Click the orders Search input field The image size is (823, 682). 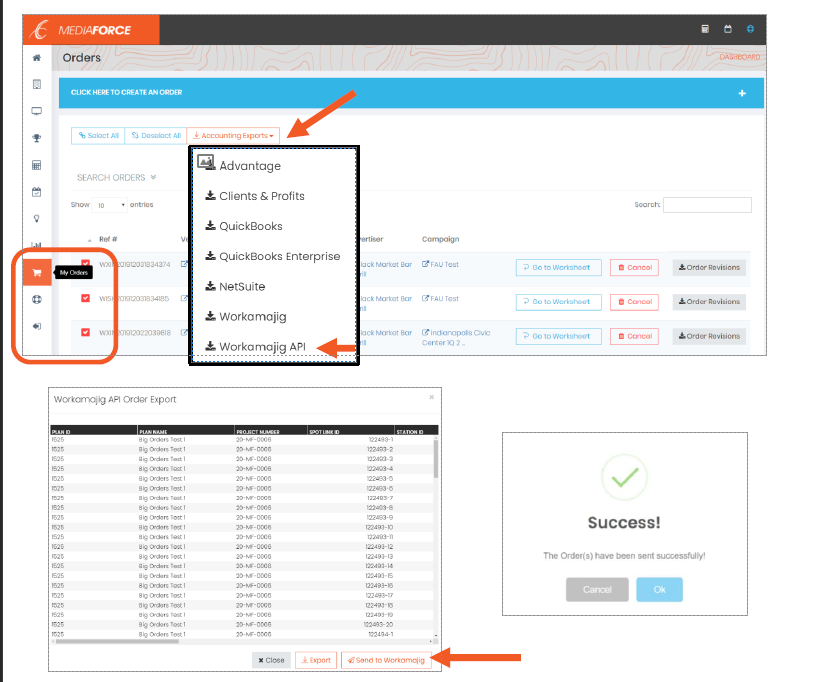click(x=707, y=205)
